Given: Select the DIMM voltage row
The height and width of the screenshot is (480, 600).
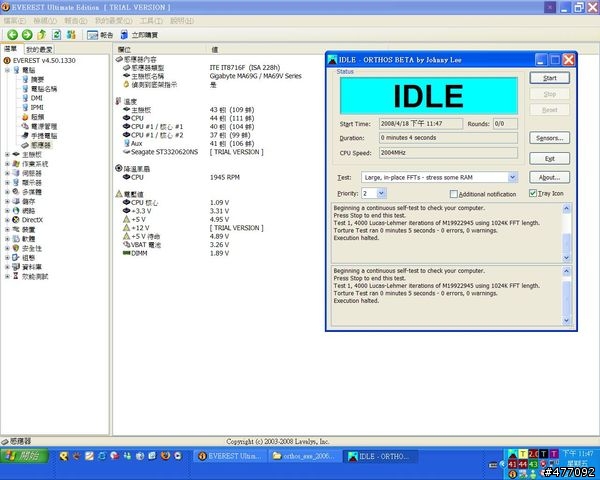Looking at the screenshot, I should (176, 253).
